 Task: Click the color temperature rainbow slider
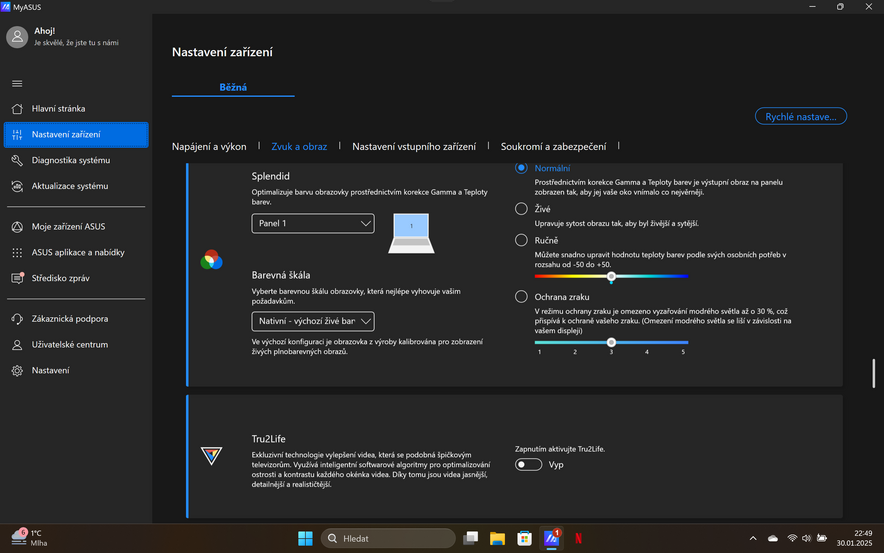[611, 276]
